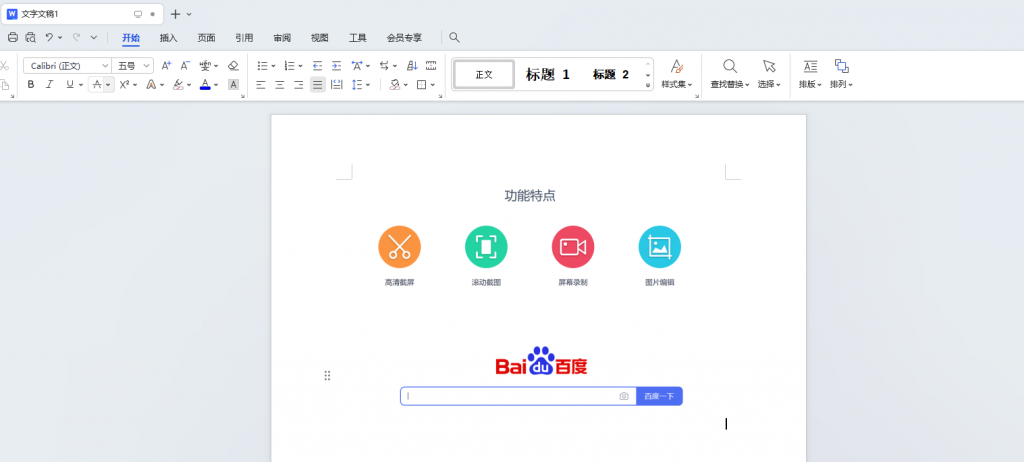Screen dimensions: 1024x462
Task: Apply the 标题 2 style
Action: 611,74
